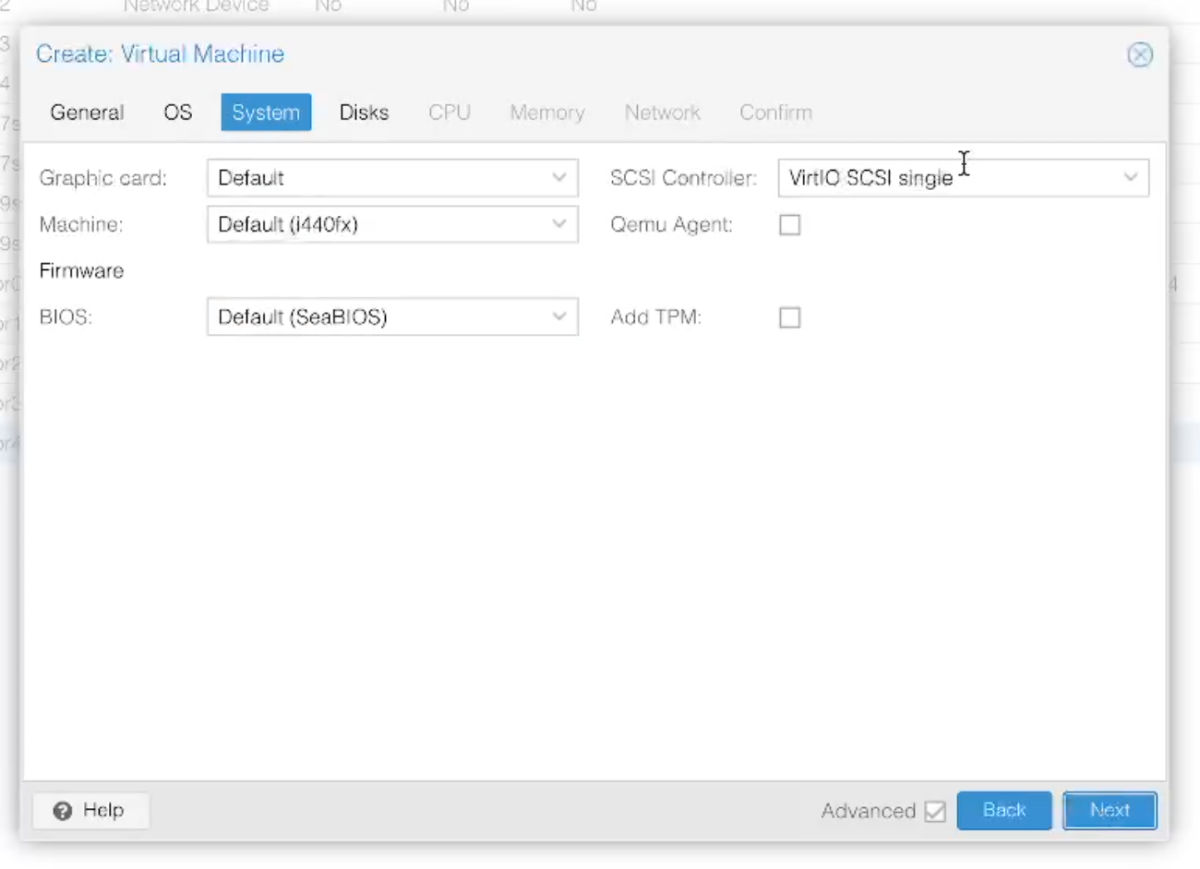Switch to the Confirm tab
Screen dimensions: 1200x869
[775, 112]
